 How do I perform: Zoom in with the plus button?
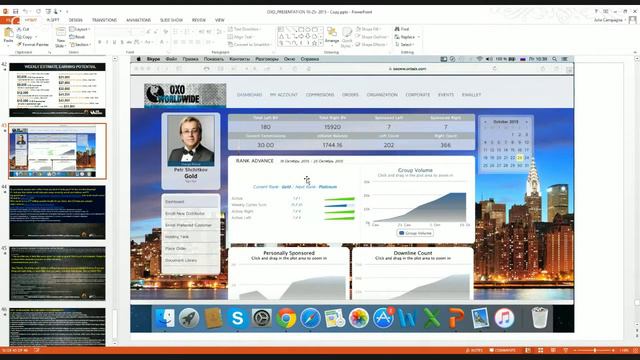tap(613, 350)
